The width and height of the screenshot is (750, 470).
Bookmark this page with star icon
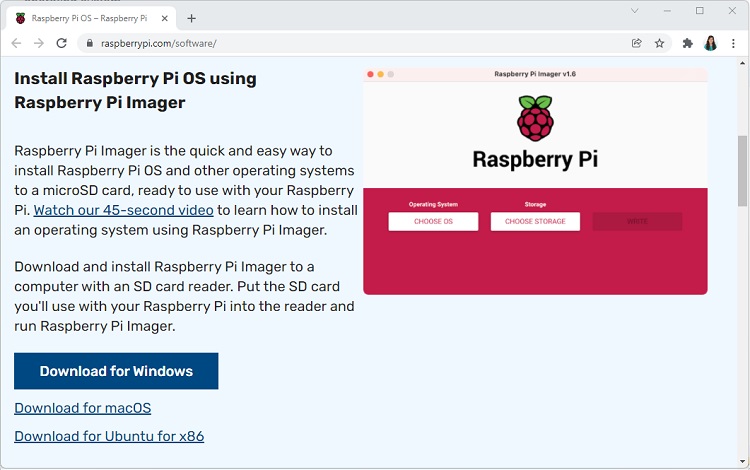click(660, 43)
